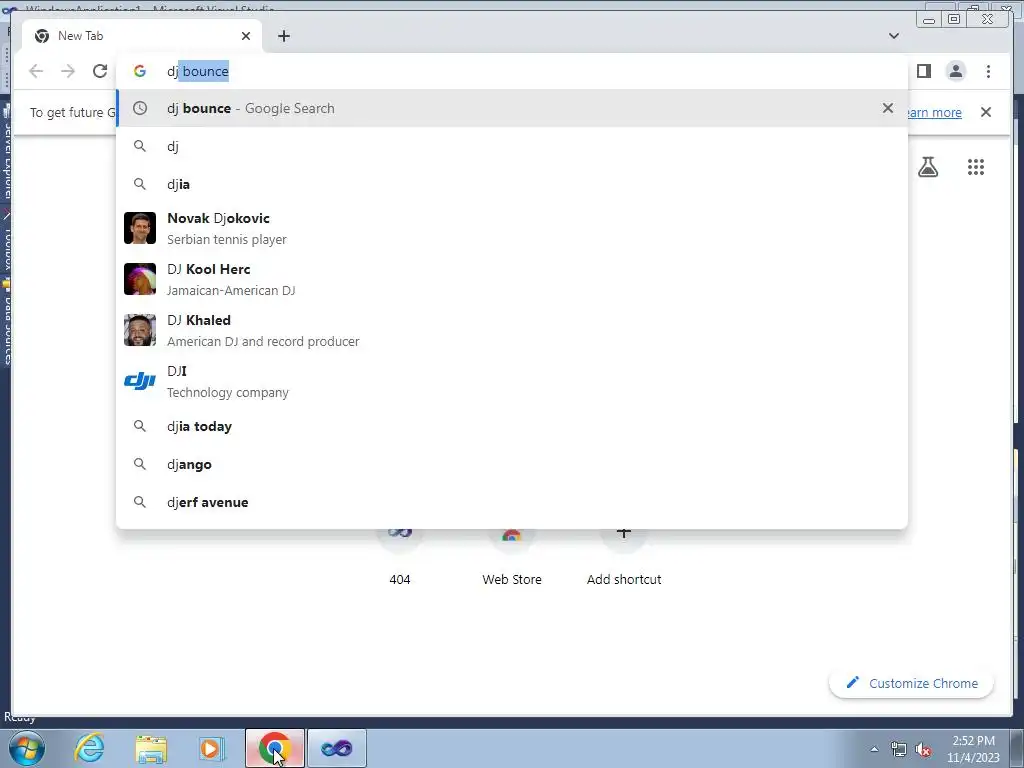Click the DJ Kool Herc thumbnail image
The image size is (1024, 768).
coord(140,279)
